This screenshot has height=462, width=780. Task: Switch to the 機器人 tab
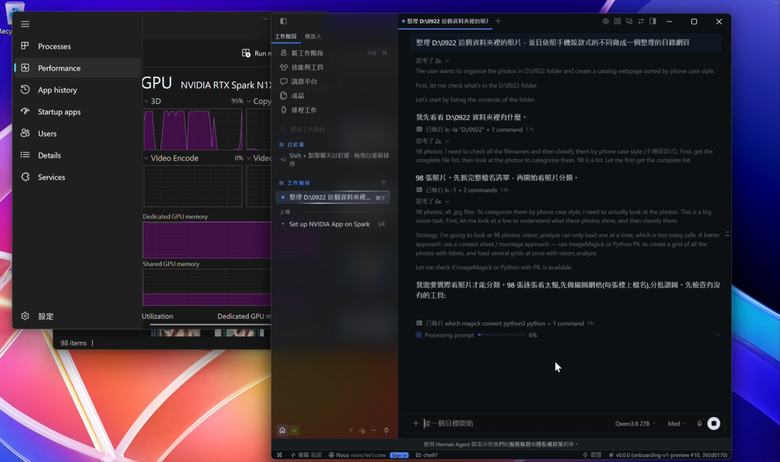(x=313, y=36)
